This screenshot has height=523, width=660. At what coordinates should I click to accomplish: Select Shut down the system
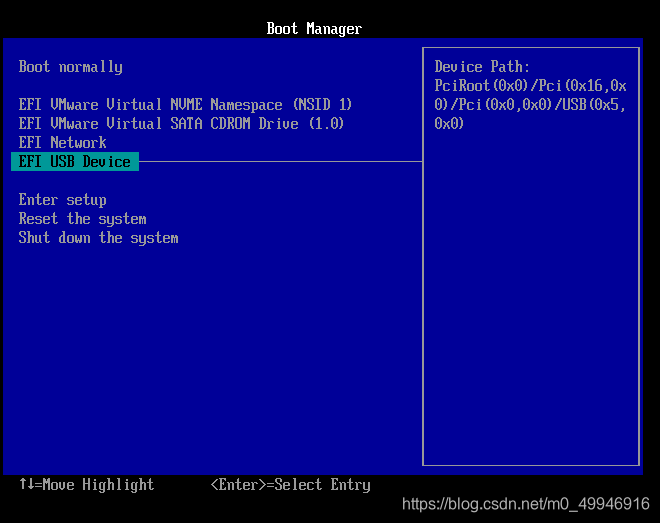(98, 238)
